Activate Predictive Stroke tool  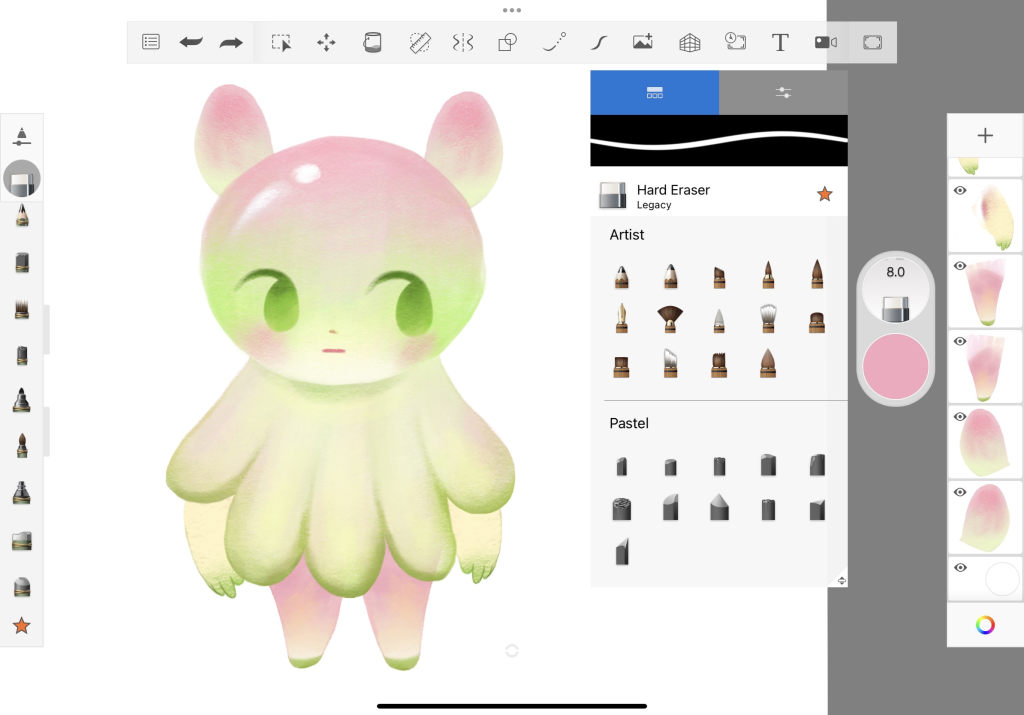(554, 42)
